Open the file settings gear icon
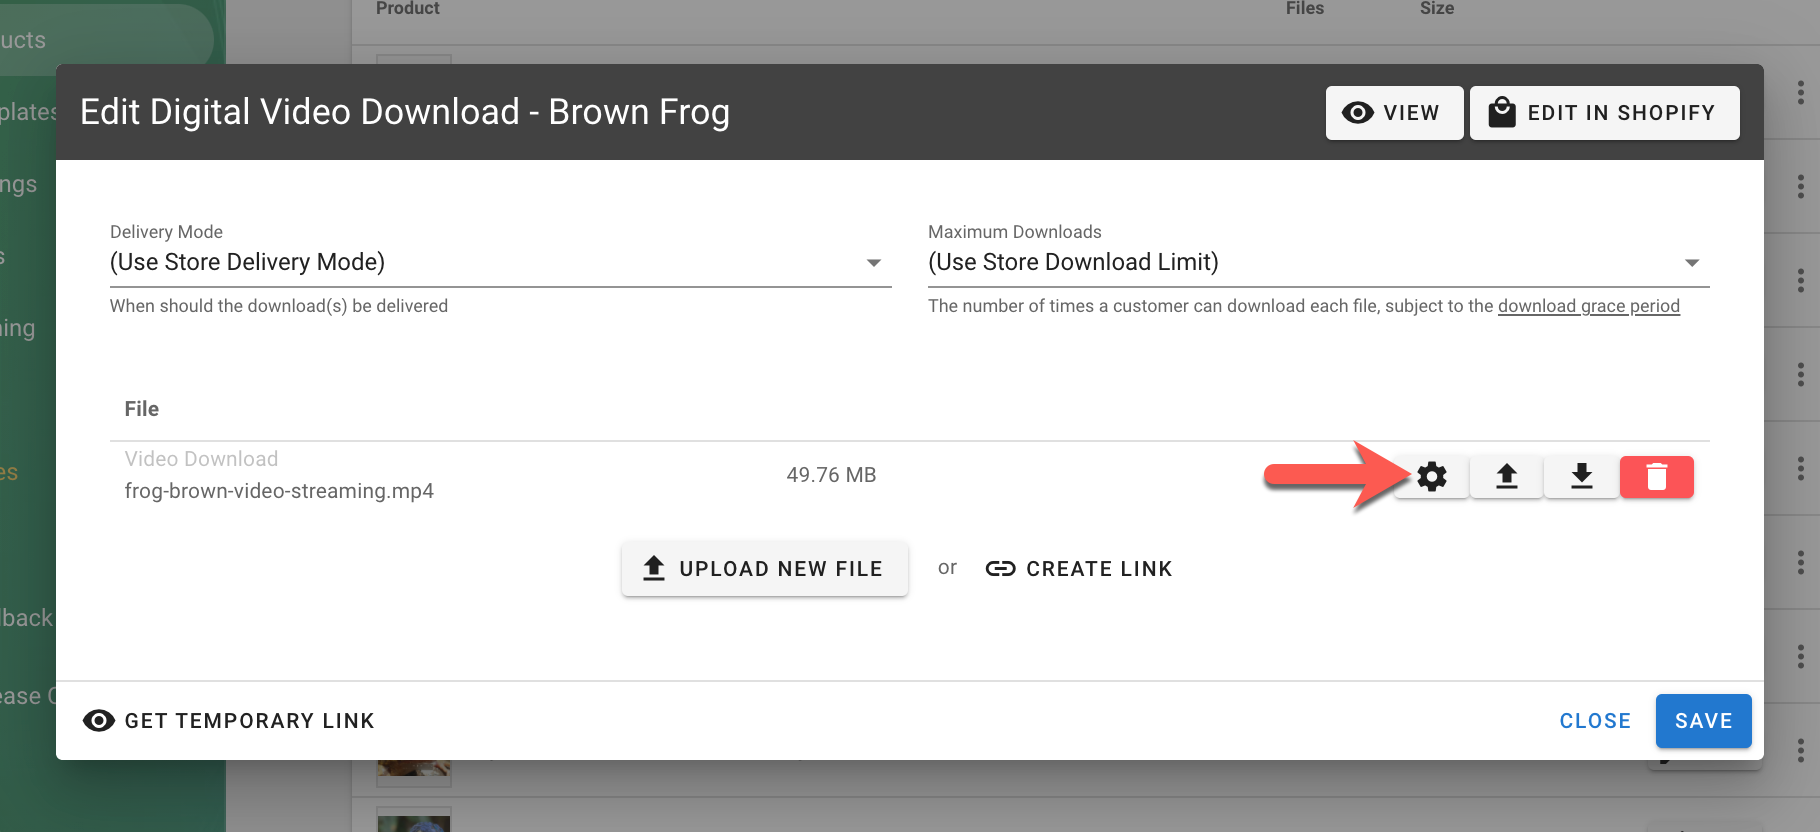 pos(1431,477)
